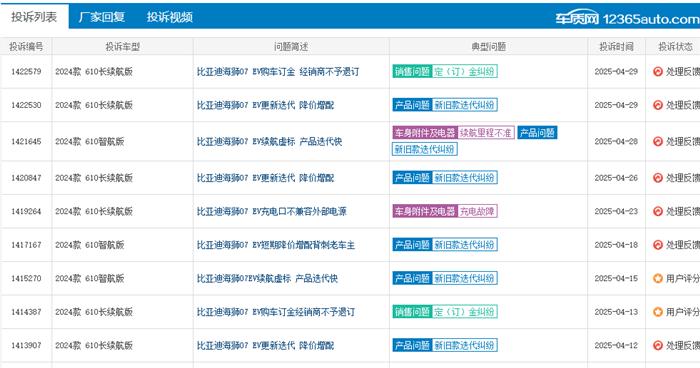Click 2024款 610长续航版 in row 1419264
Screen dimensions: 700x368
(94, 211)
